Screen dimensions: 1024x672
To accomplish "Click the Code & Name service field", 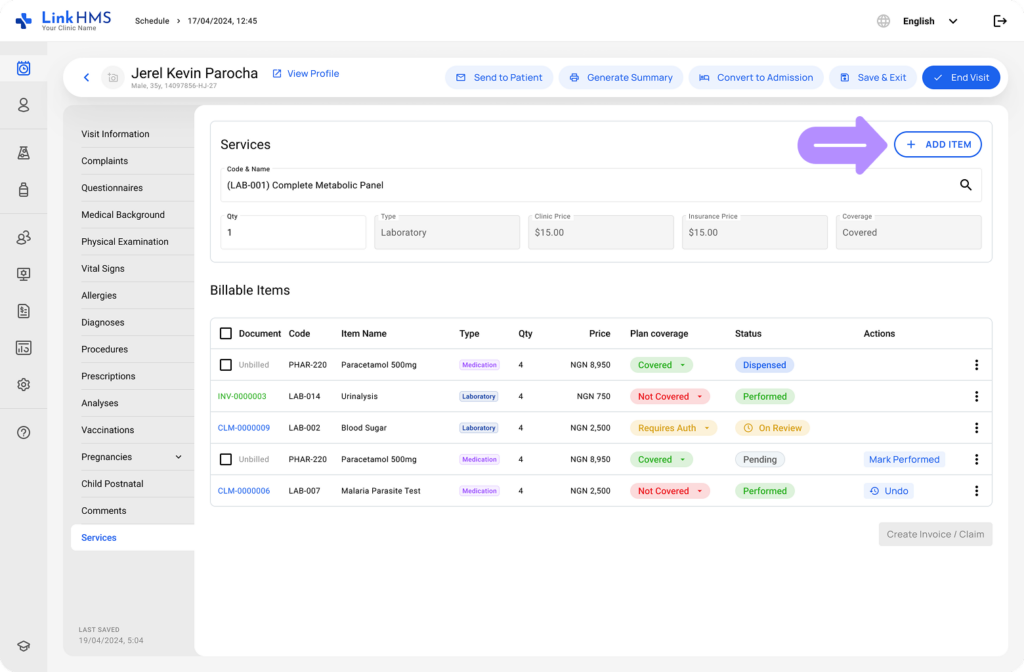I will coord(601,185).
